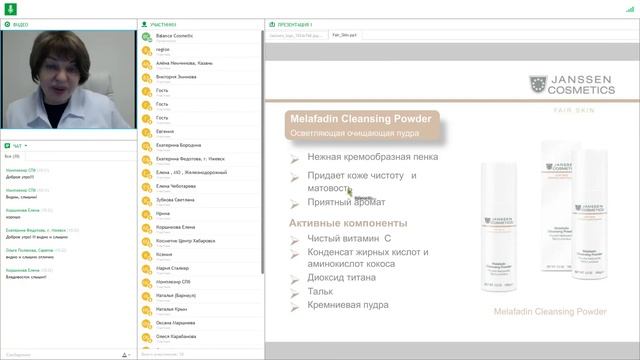The image size is (640, 360).
Task: Click the avatar next to Екатерина Федотова, Ижевск
Action: (x=147, y=160)
